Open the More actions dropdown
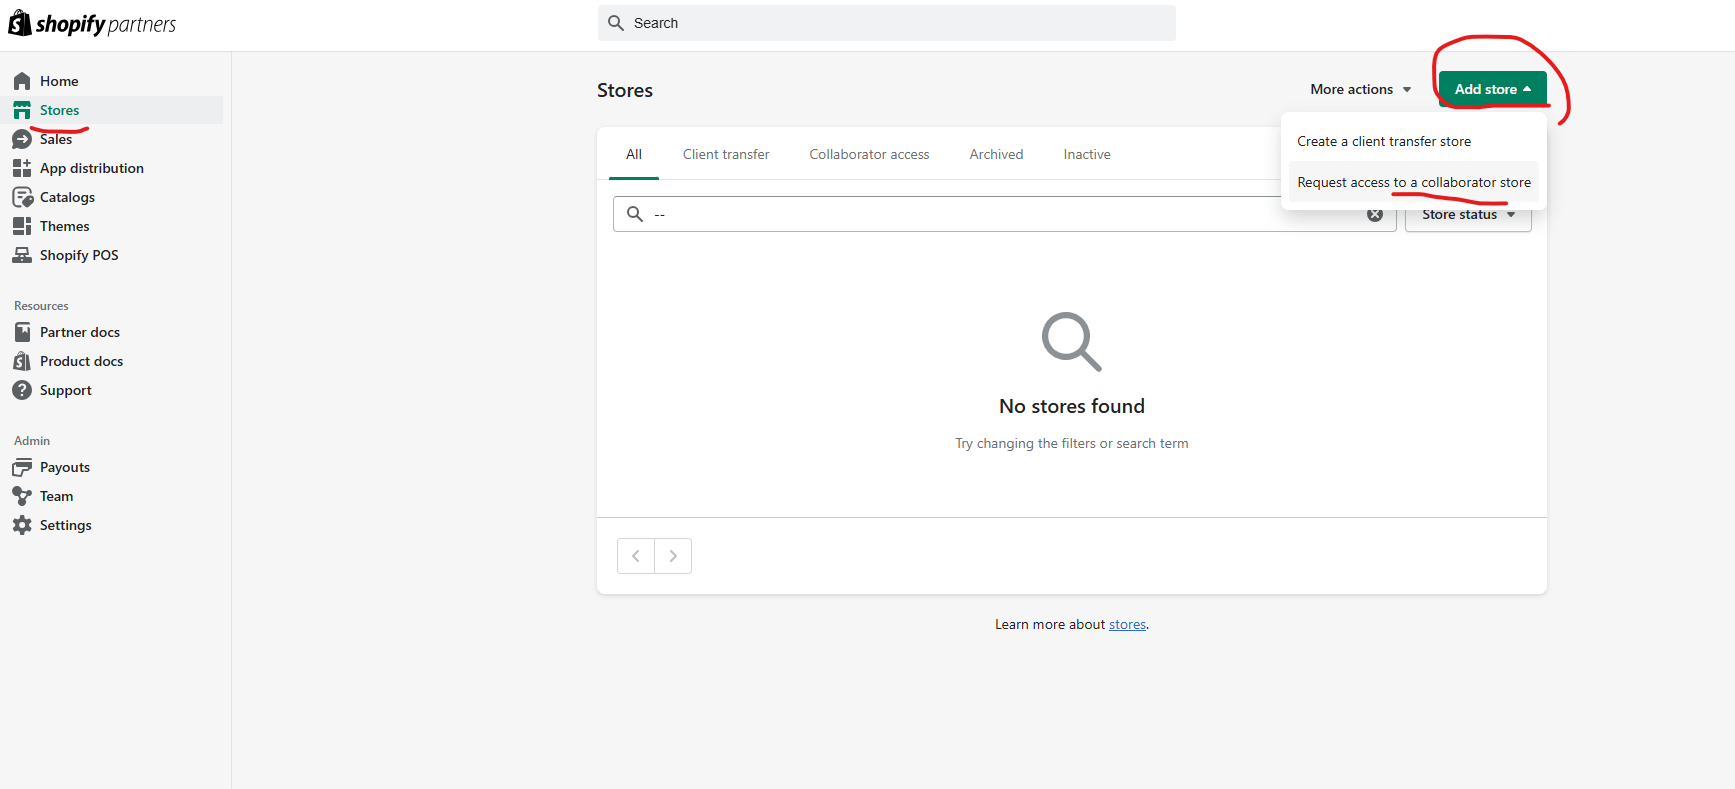Image resolution: width=1735 pixels, height=789 pixels. point(1360,89)
